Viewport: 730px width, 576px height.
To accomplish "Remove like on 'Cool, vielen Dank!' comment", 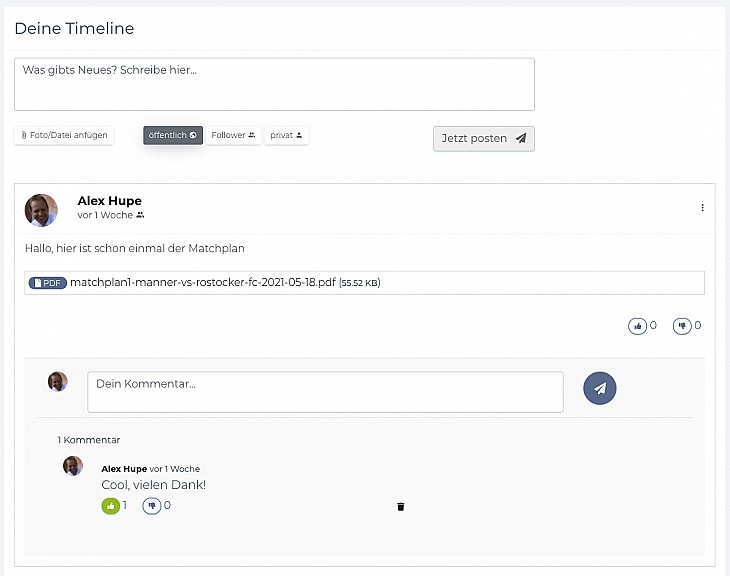I will (x=110, y=506).
